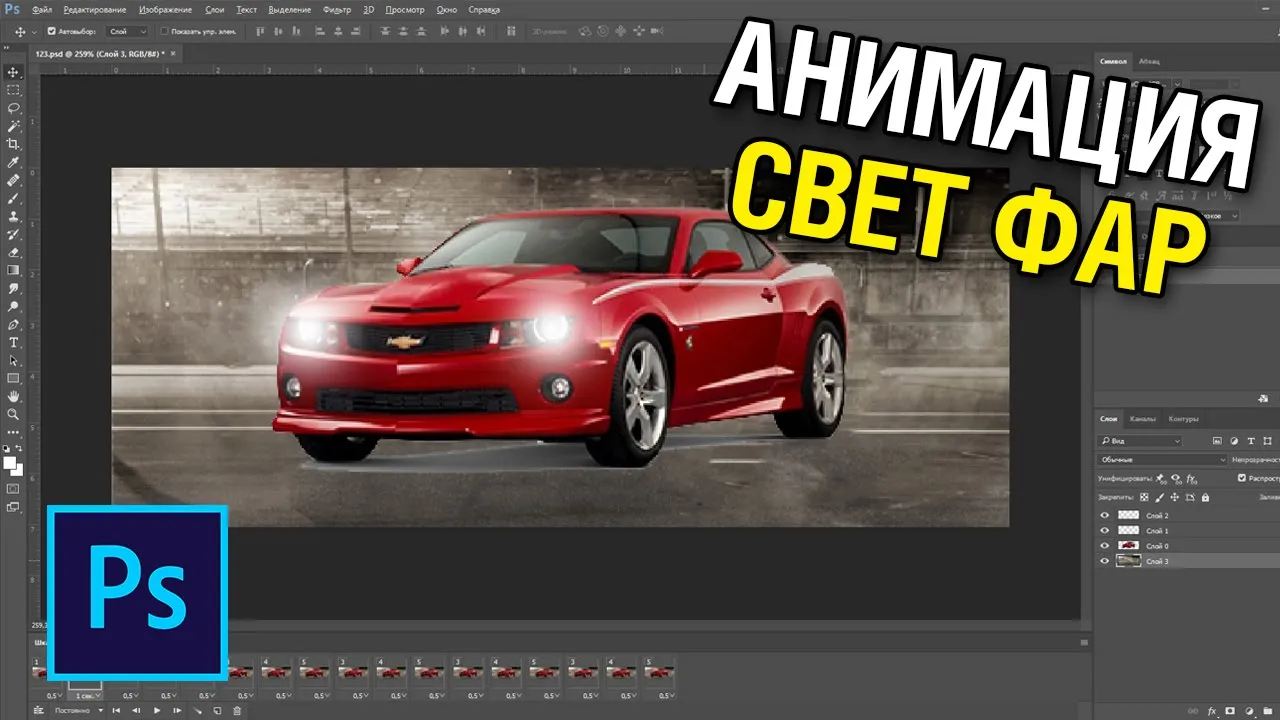Duplicate selected timeline frame
This screenshot has width=1280, height=720.
(x=217, y=710)
